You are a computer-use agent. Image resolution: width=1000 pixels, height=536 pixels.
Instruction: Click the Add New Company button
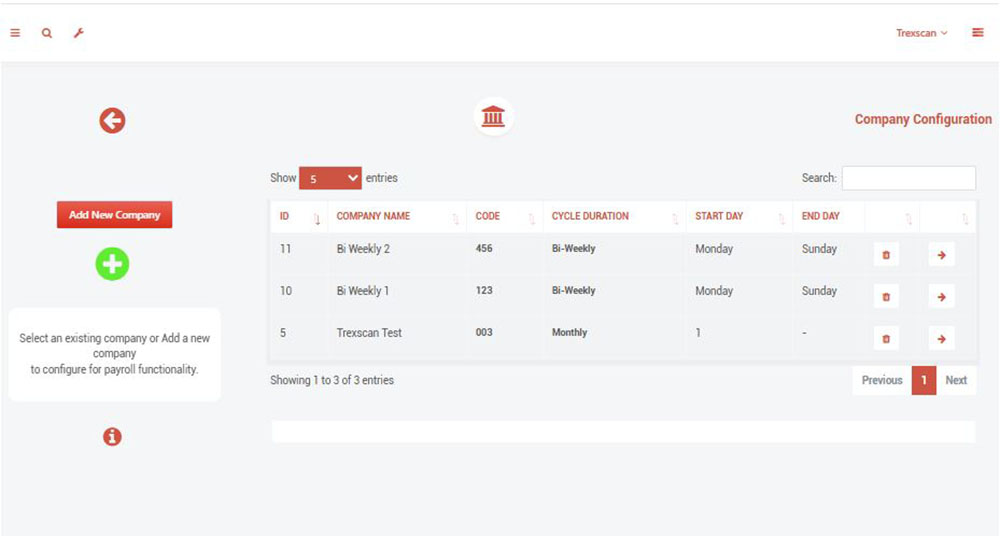[x=114, y=215]
